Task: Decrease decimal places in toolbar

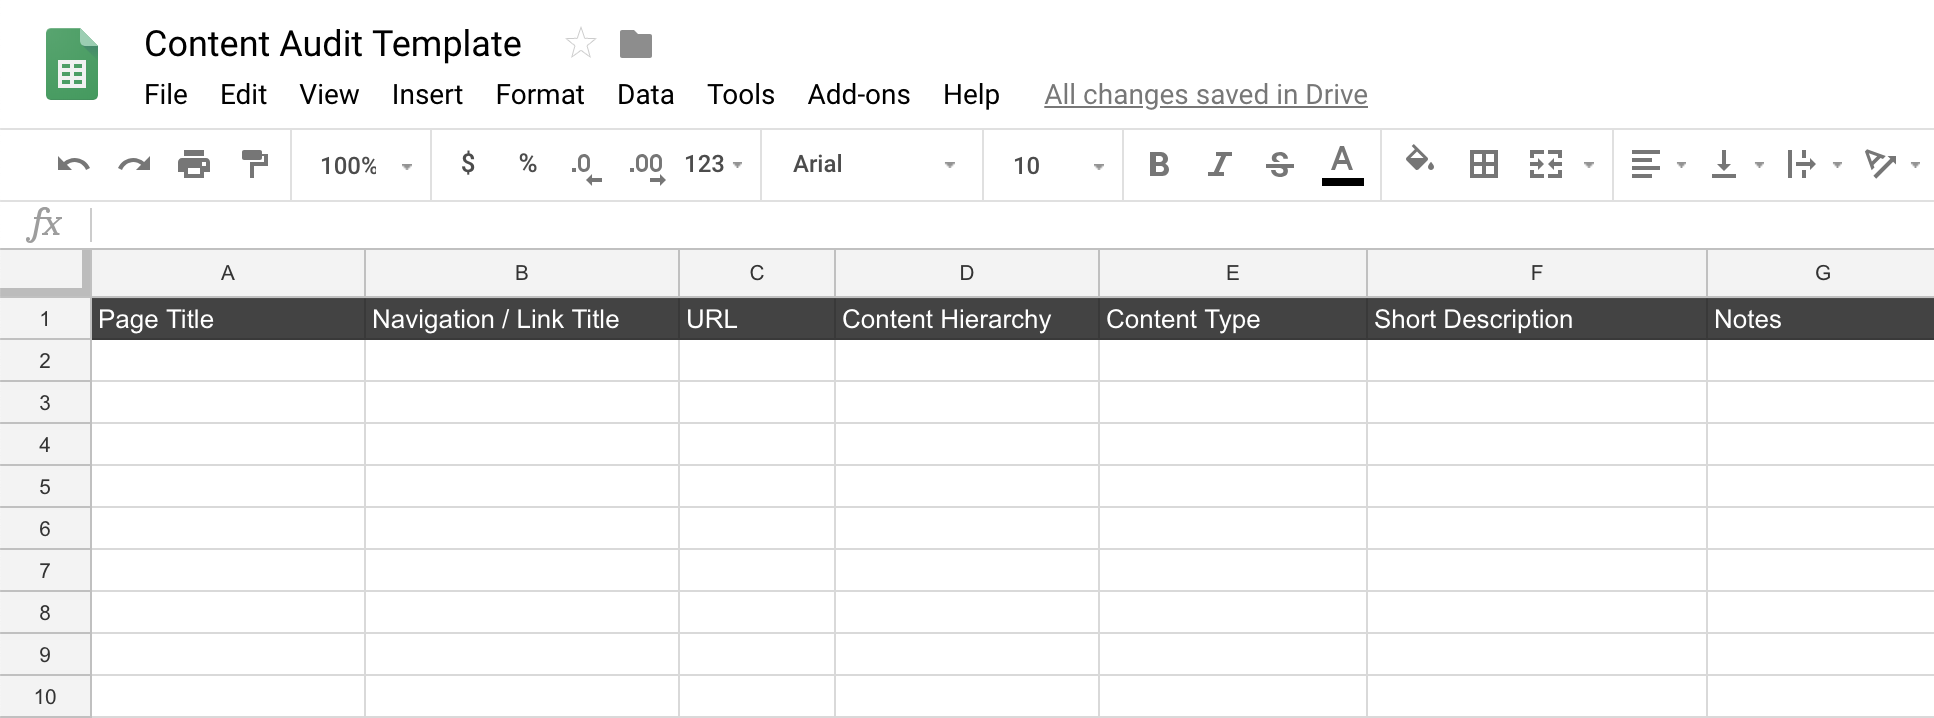Action: coord(585,166)
